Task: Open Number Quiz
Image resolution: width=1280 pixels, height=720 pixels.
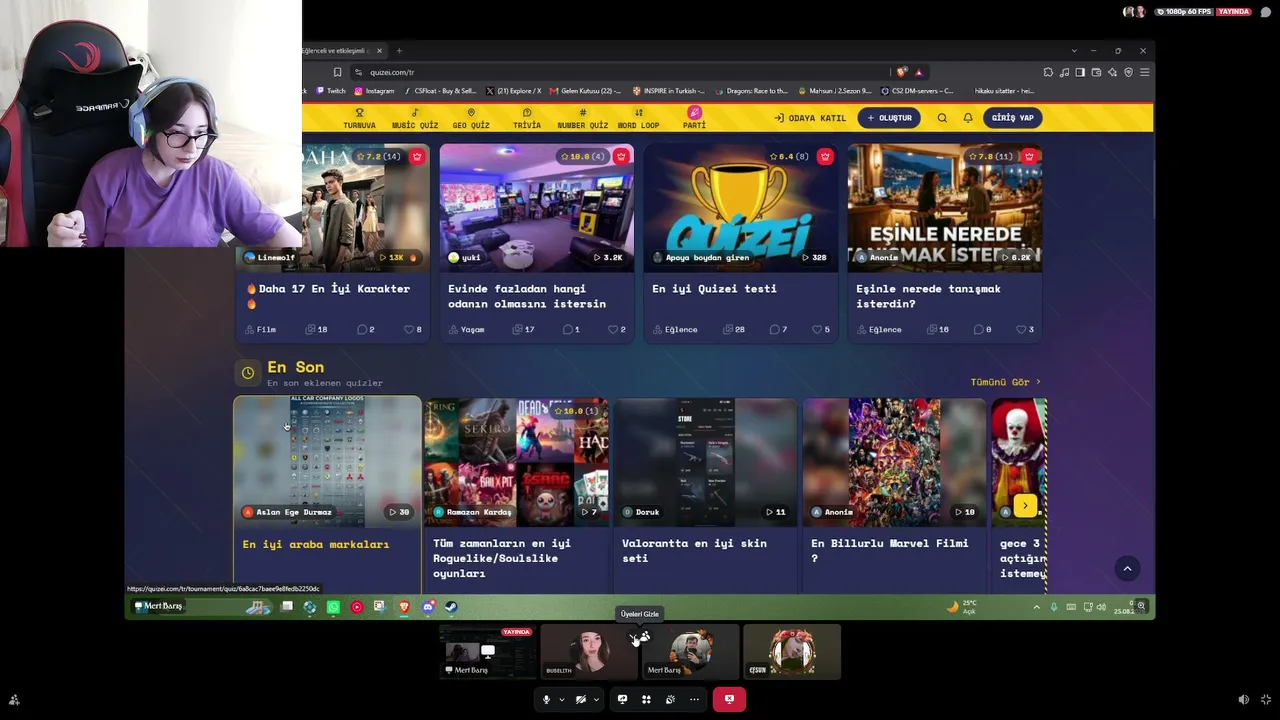Action: click(583, 118)
